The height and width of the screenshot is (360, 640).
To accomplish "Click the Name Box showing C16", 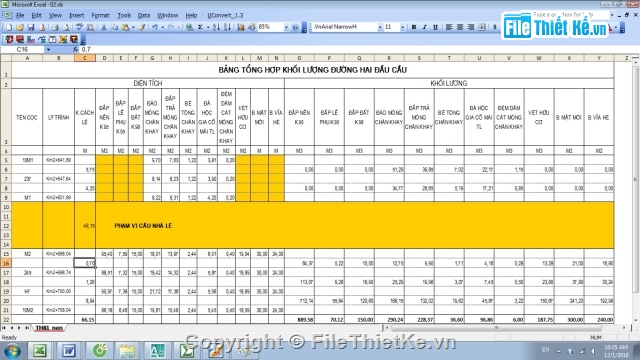I will pyautogui.click(x=22, y=49).
